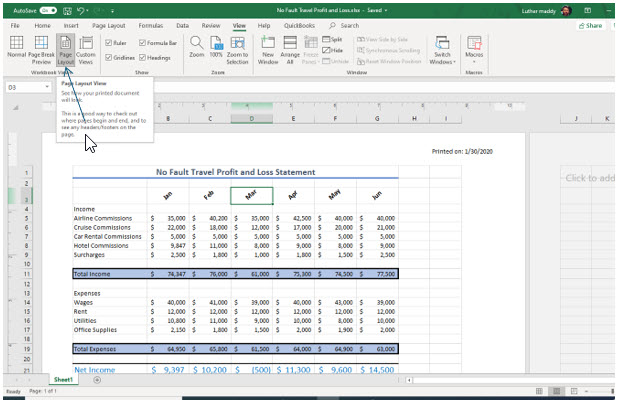Open a New Window
618x402 pixels.
click(x=268, y=50)
